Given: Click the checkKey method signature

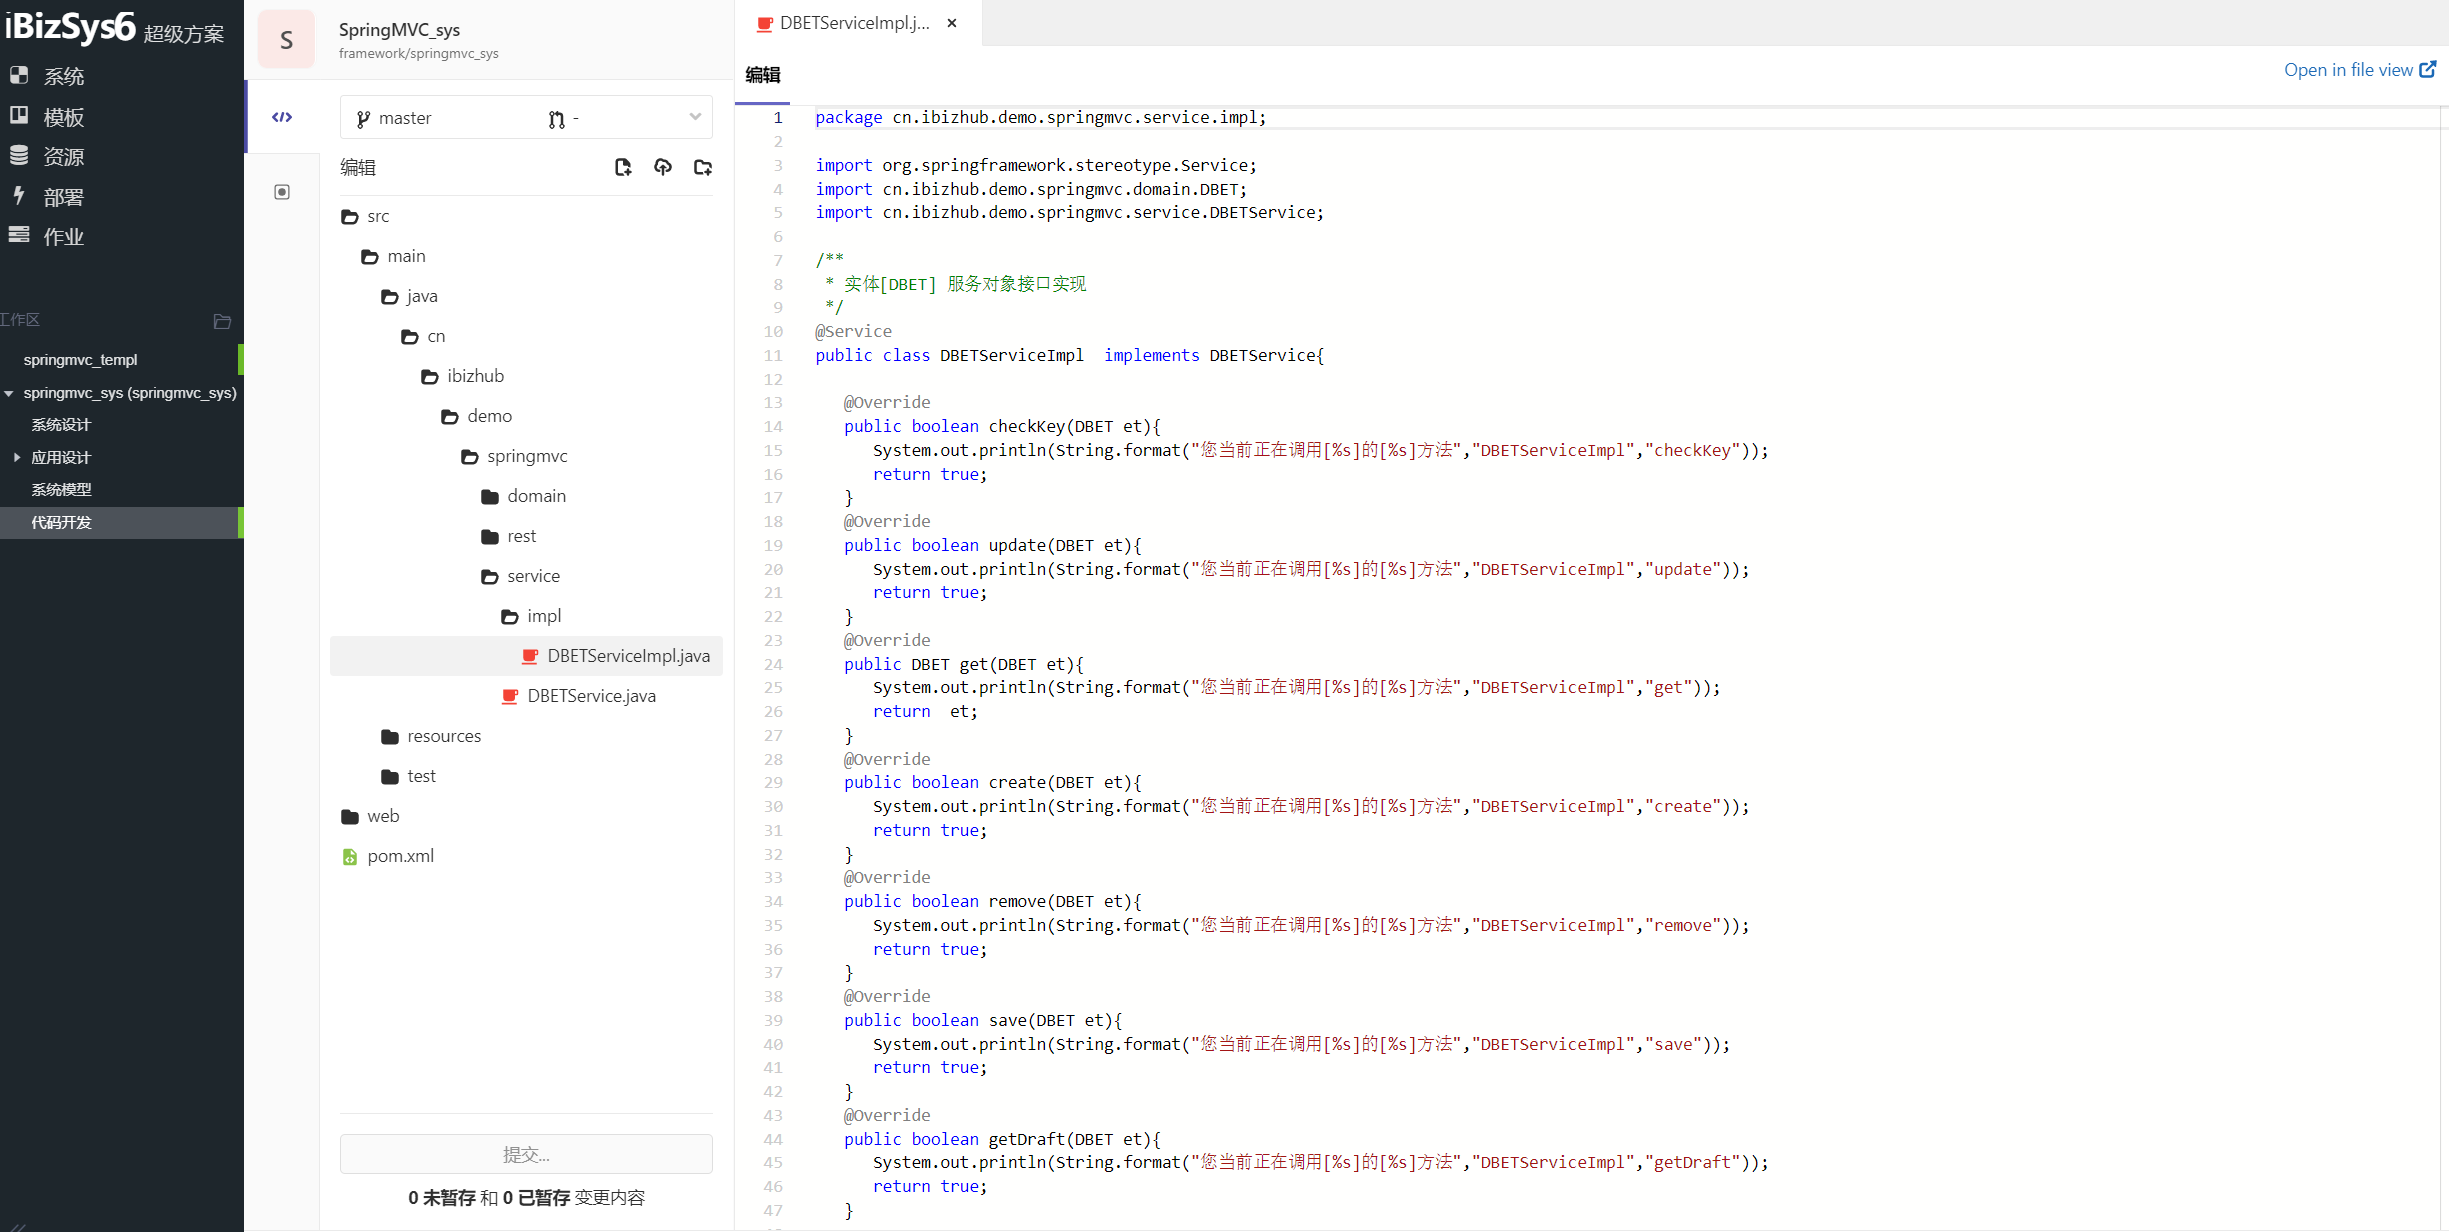Looking at the screenshot, I should click(1002, 426).
